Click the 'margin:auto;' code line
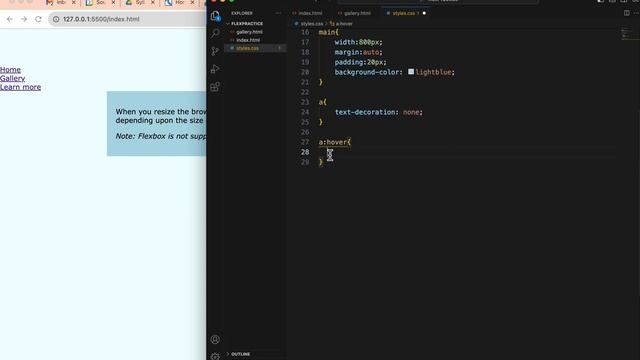Image resolution: width=640 pixels, height=360 pixels. tap(358, 52)
